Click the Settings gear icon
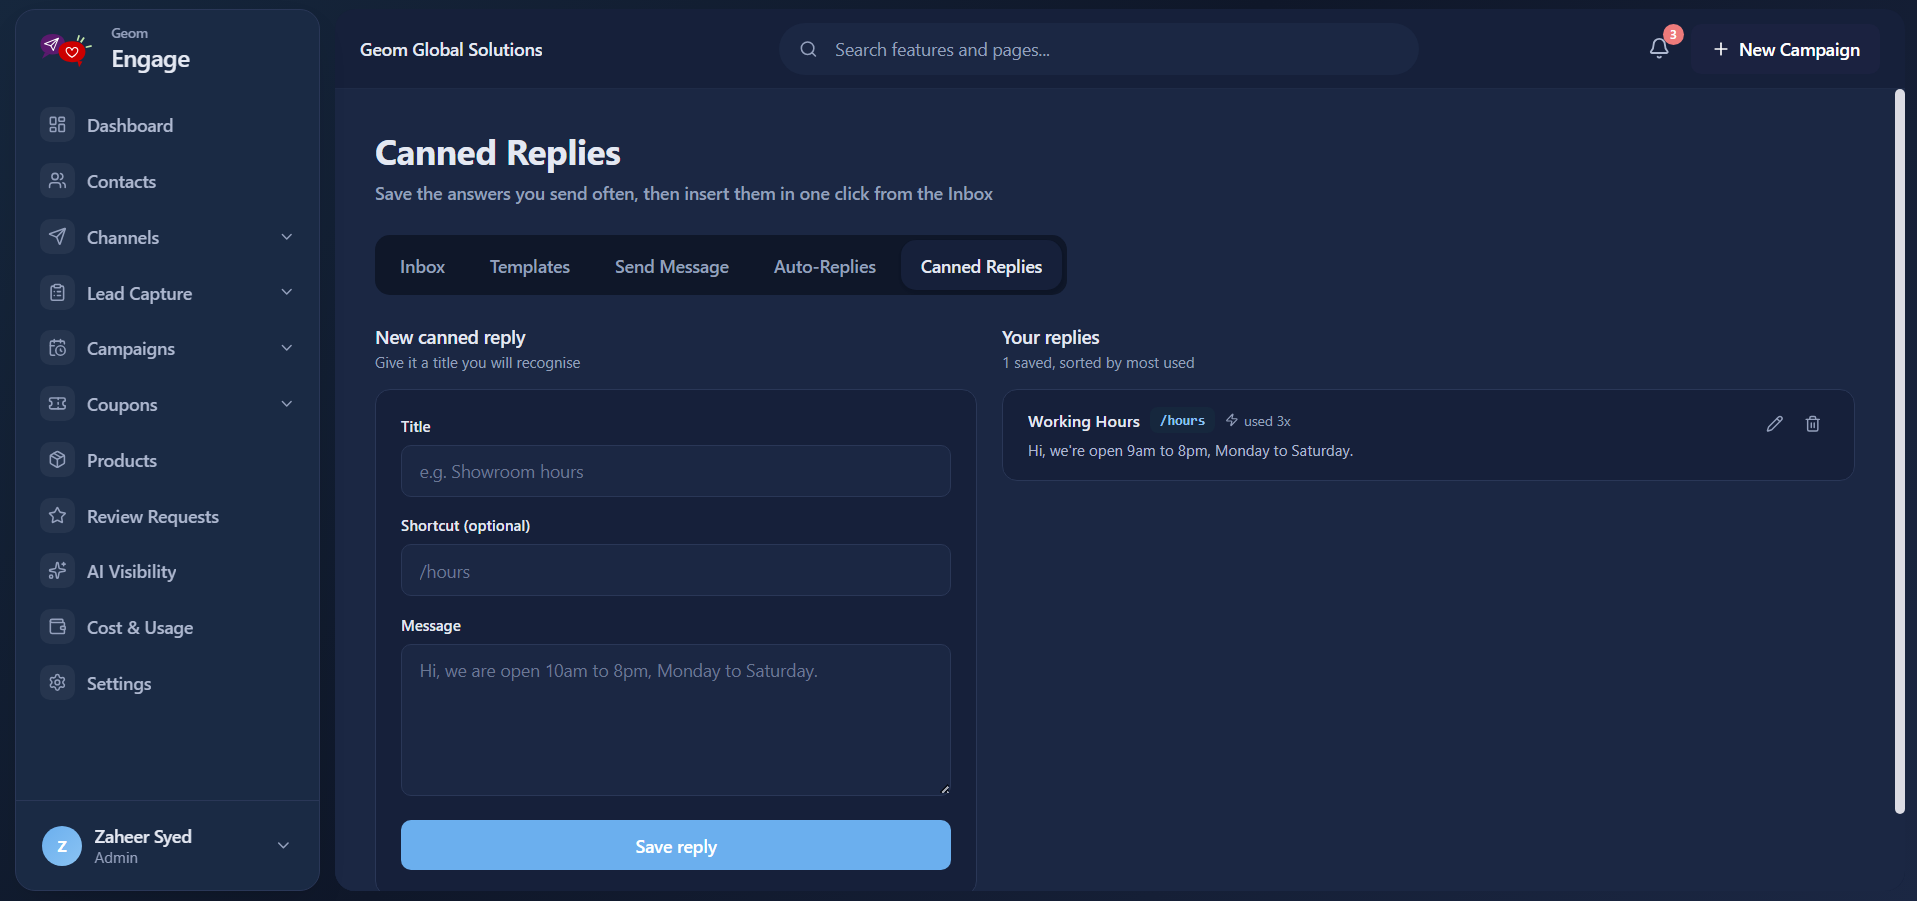The image size is (1917, 901). 57,683
